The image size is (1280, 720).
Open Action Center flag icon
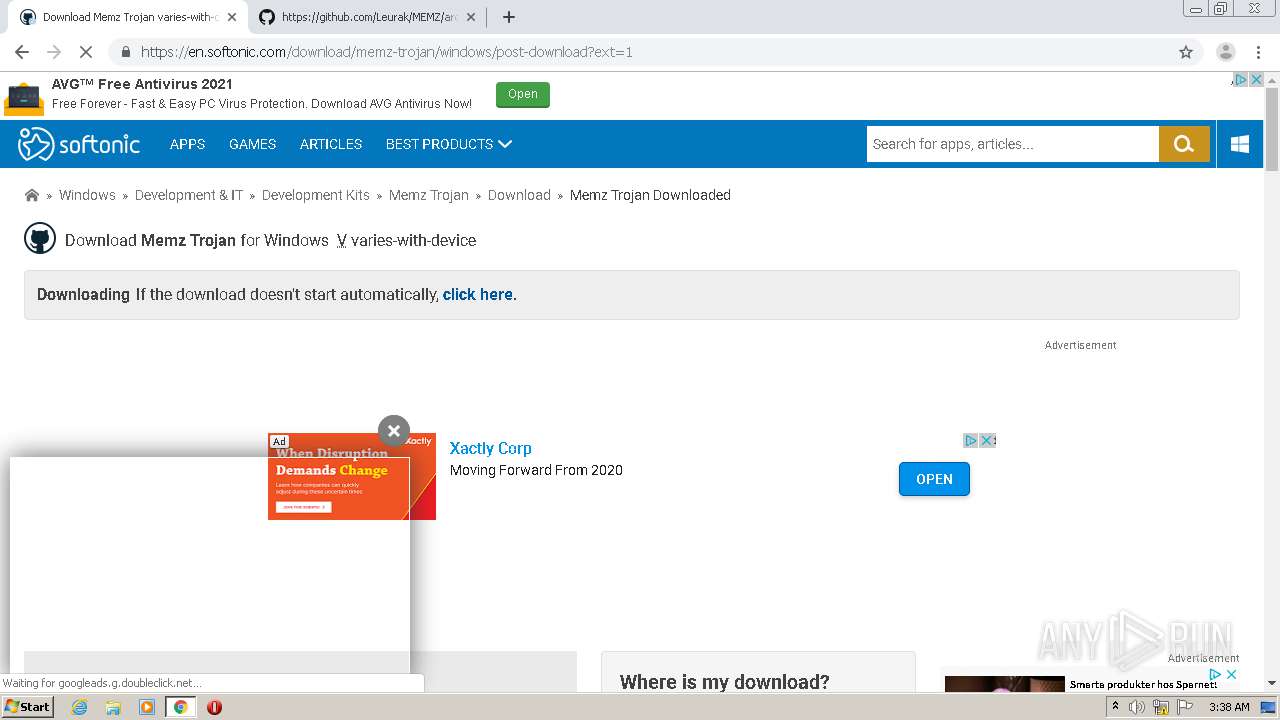(1184, 707)
